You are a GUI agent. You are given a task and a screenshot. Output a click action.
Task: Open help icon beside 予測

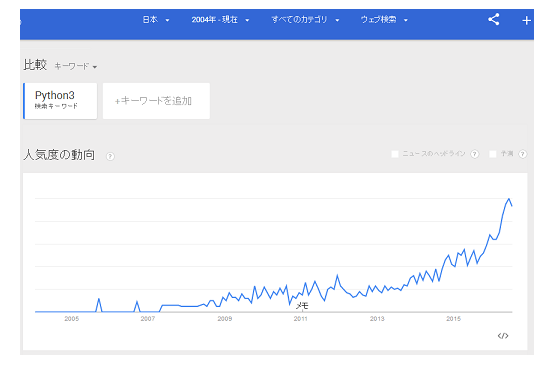coord(522,154)
